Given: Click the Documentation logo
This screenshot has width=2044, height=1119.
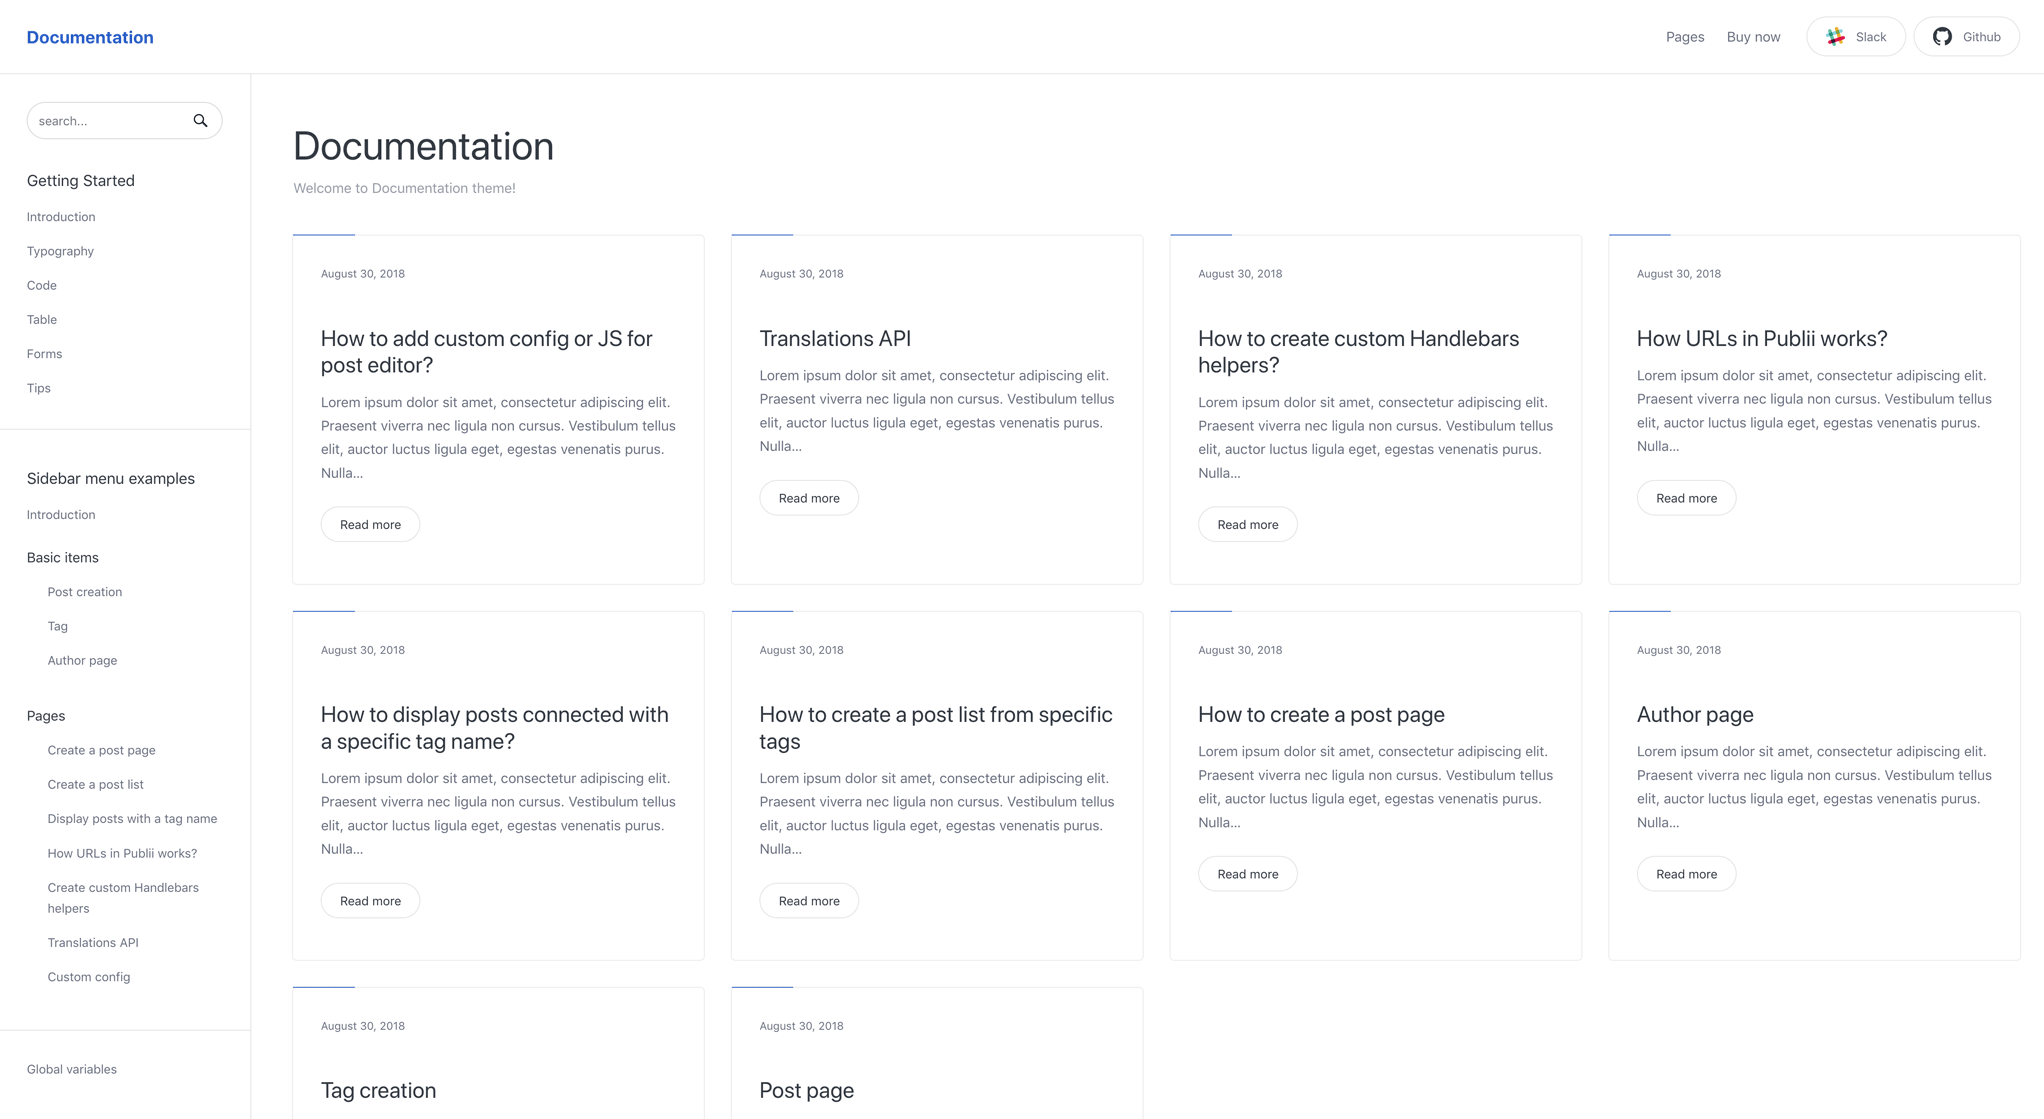Looking at the screenshot, I should coord(90,37).
